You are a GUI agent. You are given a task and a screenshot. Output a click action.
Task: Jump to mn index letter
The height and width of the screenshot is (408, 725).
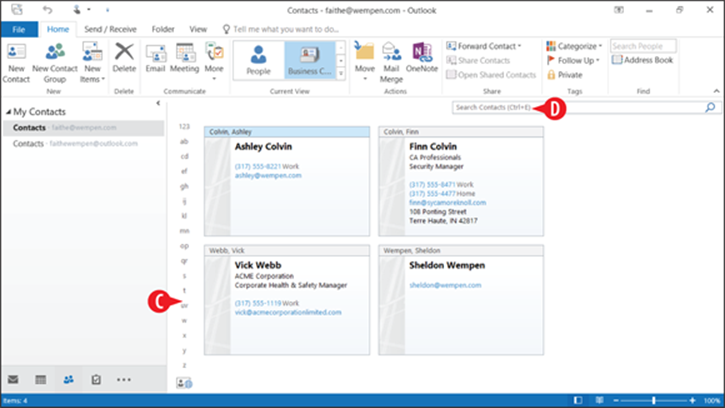184,231
